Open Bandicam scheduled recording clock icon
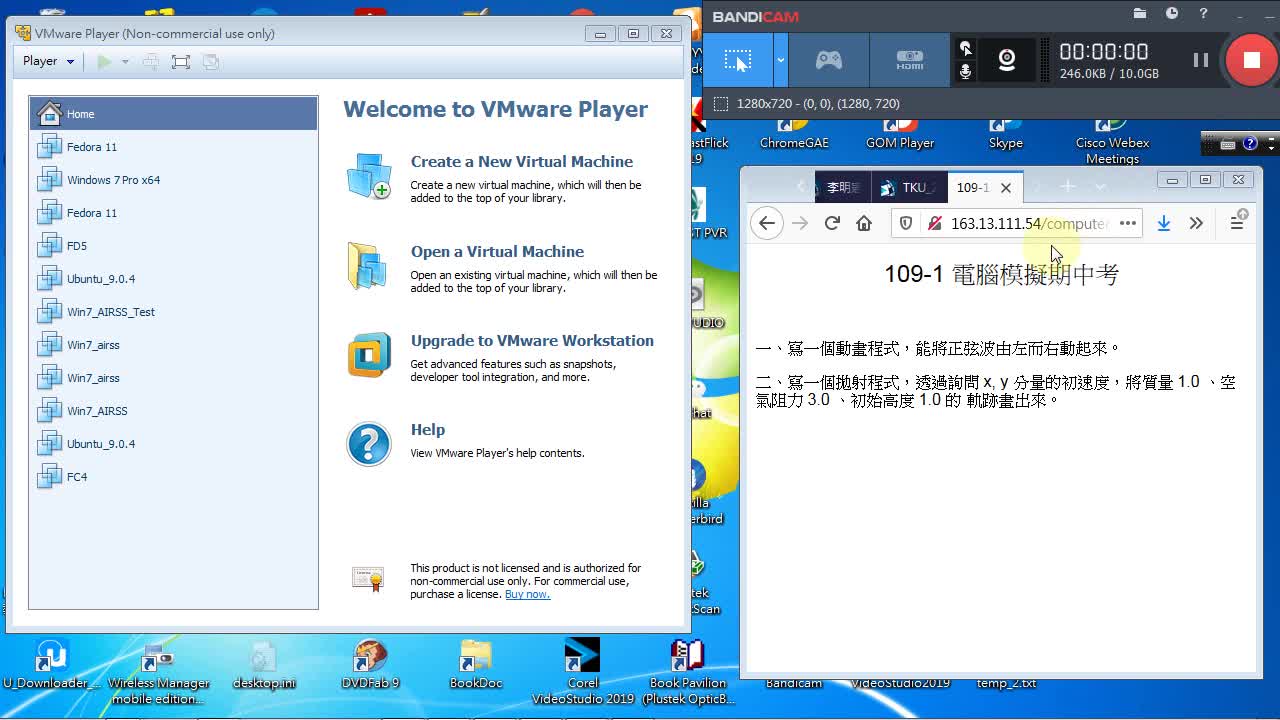Viewport: 1280px width, 720px height. 1172,14
